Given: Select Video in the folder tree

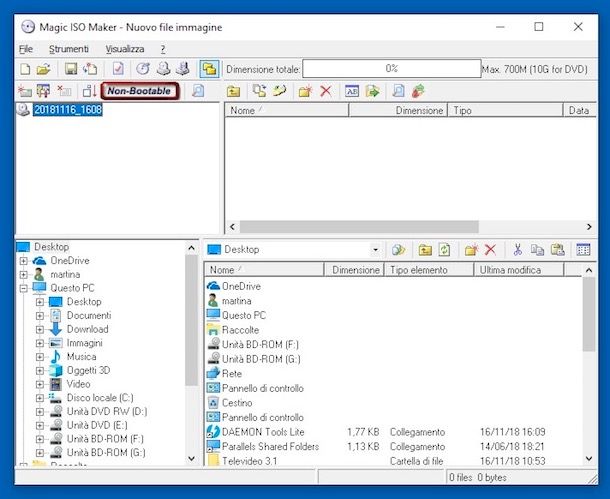Looking at the screenshot, I should point(79,384).
